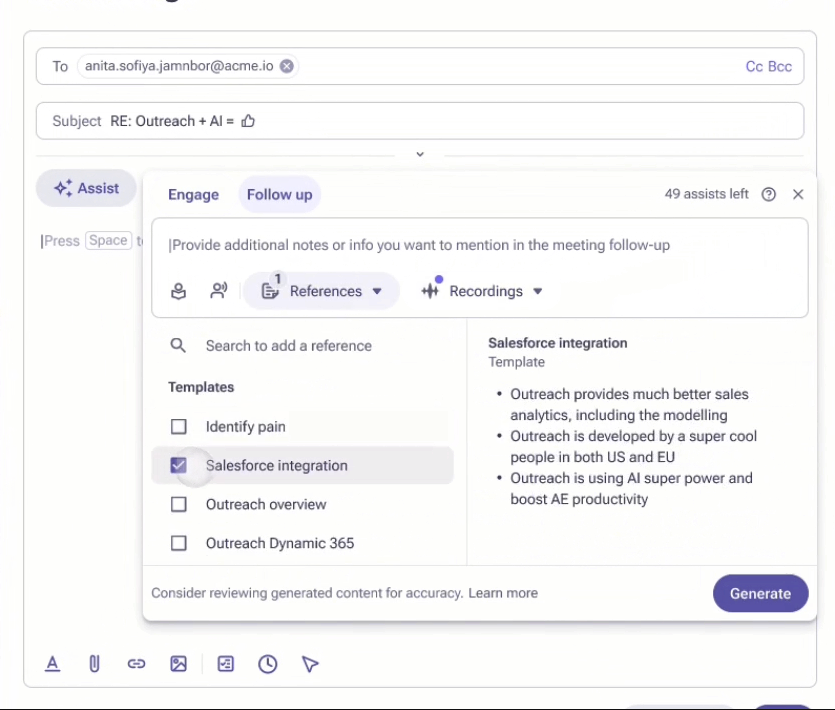Viewport: 835px width, 710px height.
Task: Click the thumbs-up emoji in subject
Action: 248,121
